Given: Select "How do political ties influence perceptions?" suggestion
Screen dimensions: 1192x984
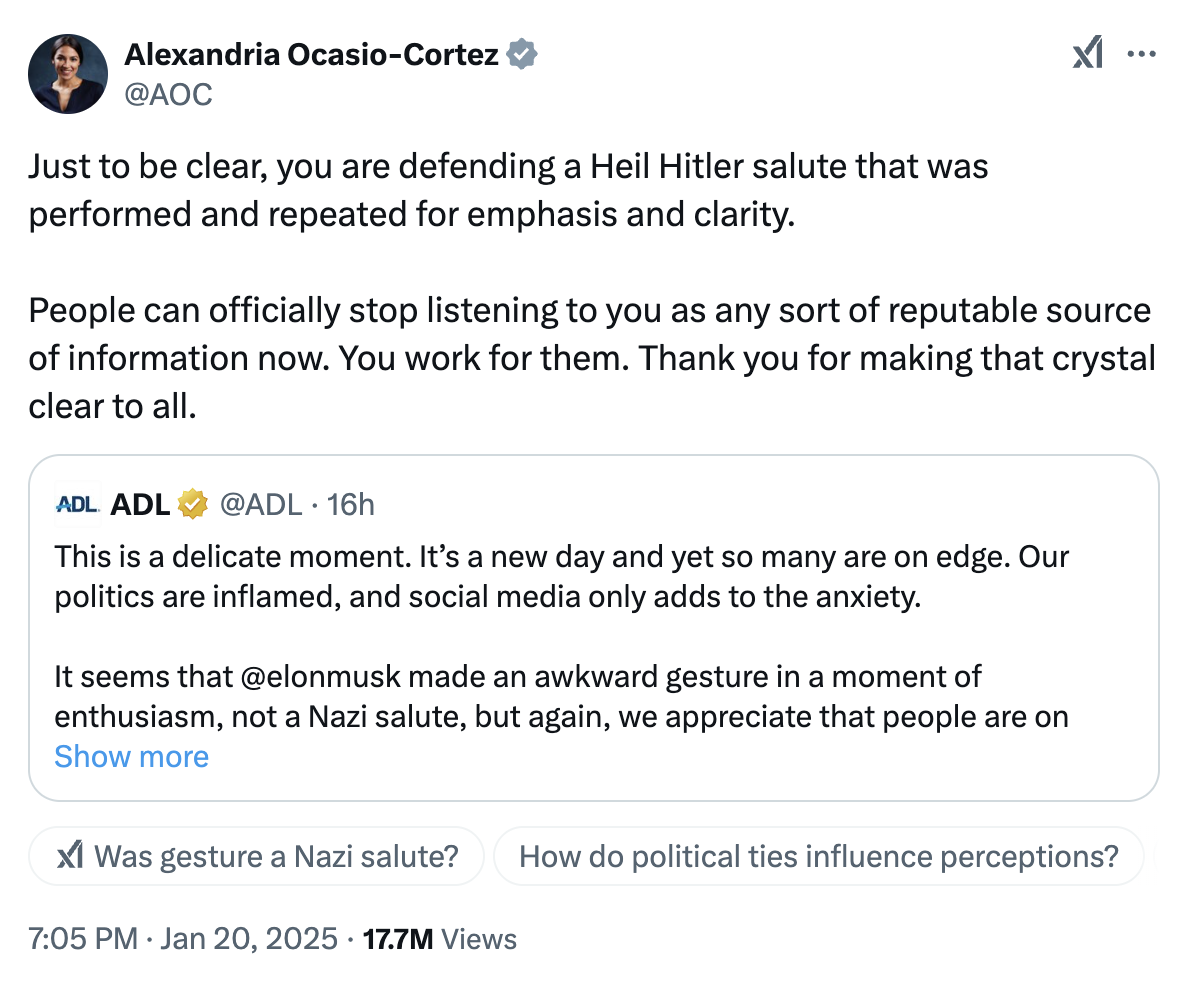Looking at the screenshot, I should [818, 856].
